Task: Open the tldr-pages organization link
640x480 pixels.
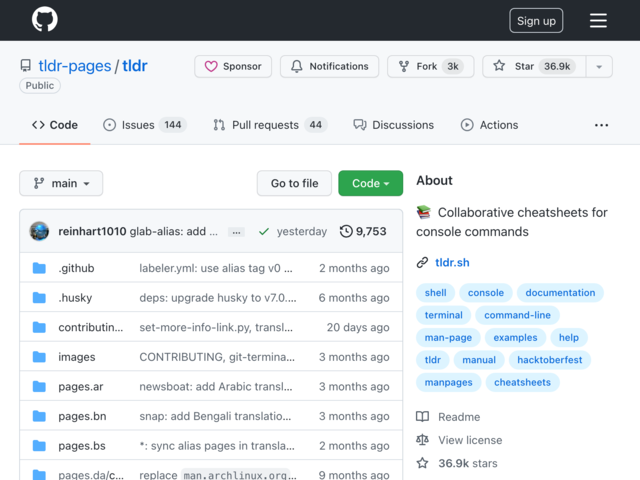Action: point(75,66)
